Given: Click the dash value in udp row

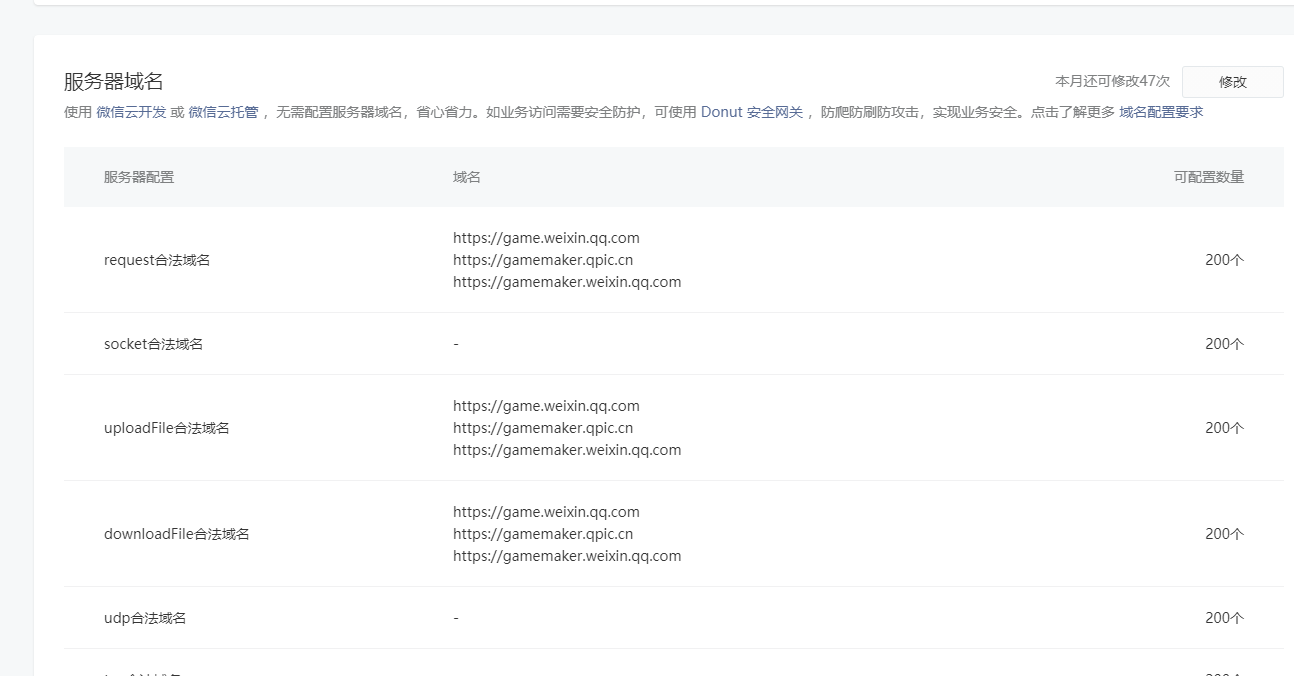Looking at the screenshot, I should click(x=456, y=618).
